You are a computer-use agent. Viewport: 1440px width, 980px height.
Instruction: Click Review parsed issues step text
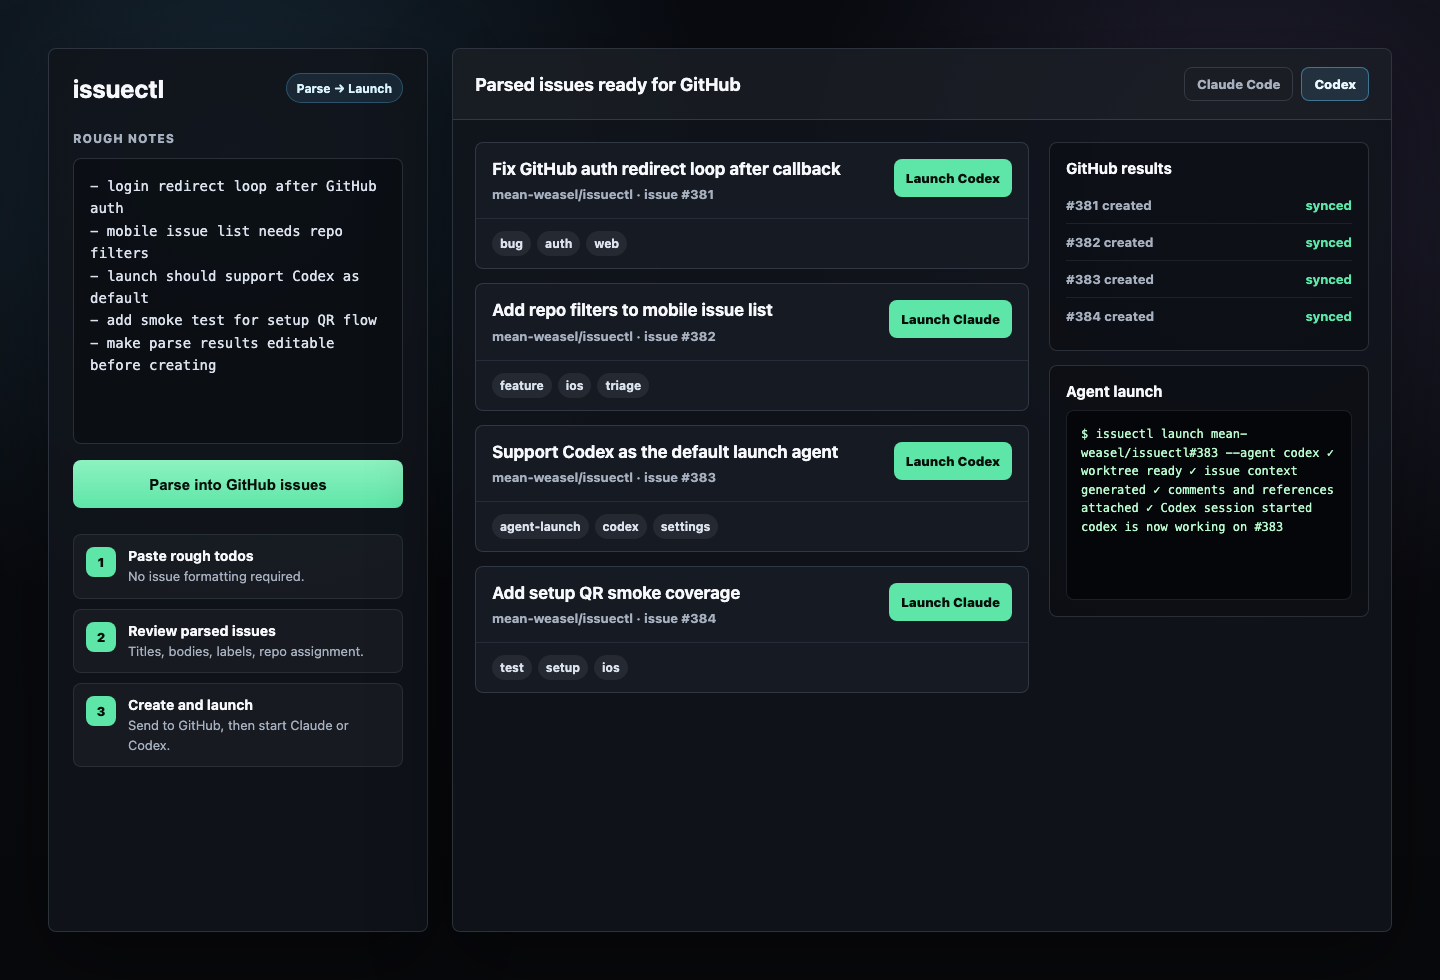(202, 631)
